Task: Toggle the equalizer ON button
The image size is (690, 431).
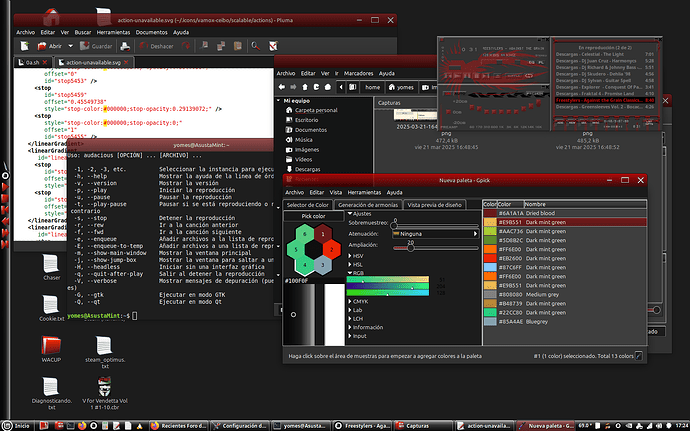Action: [x=448, y=94]
